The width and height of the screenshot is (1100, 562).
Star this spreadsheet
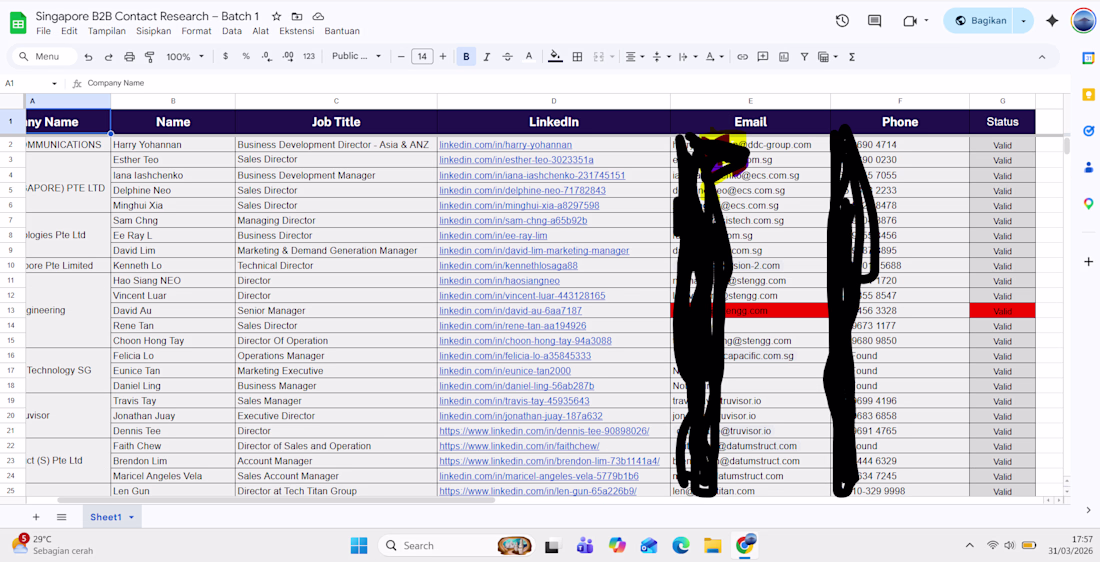tap(276, 16)
